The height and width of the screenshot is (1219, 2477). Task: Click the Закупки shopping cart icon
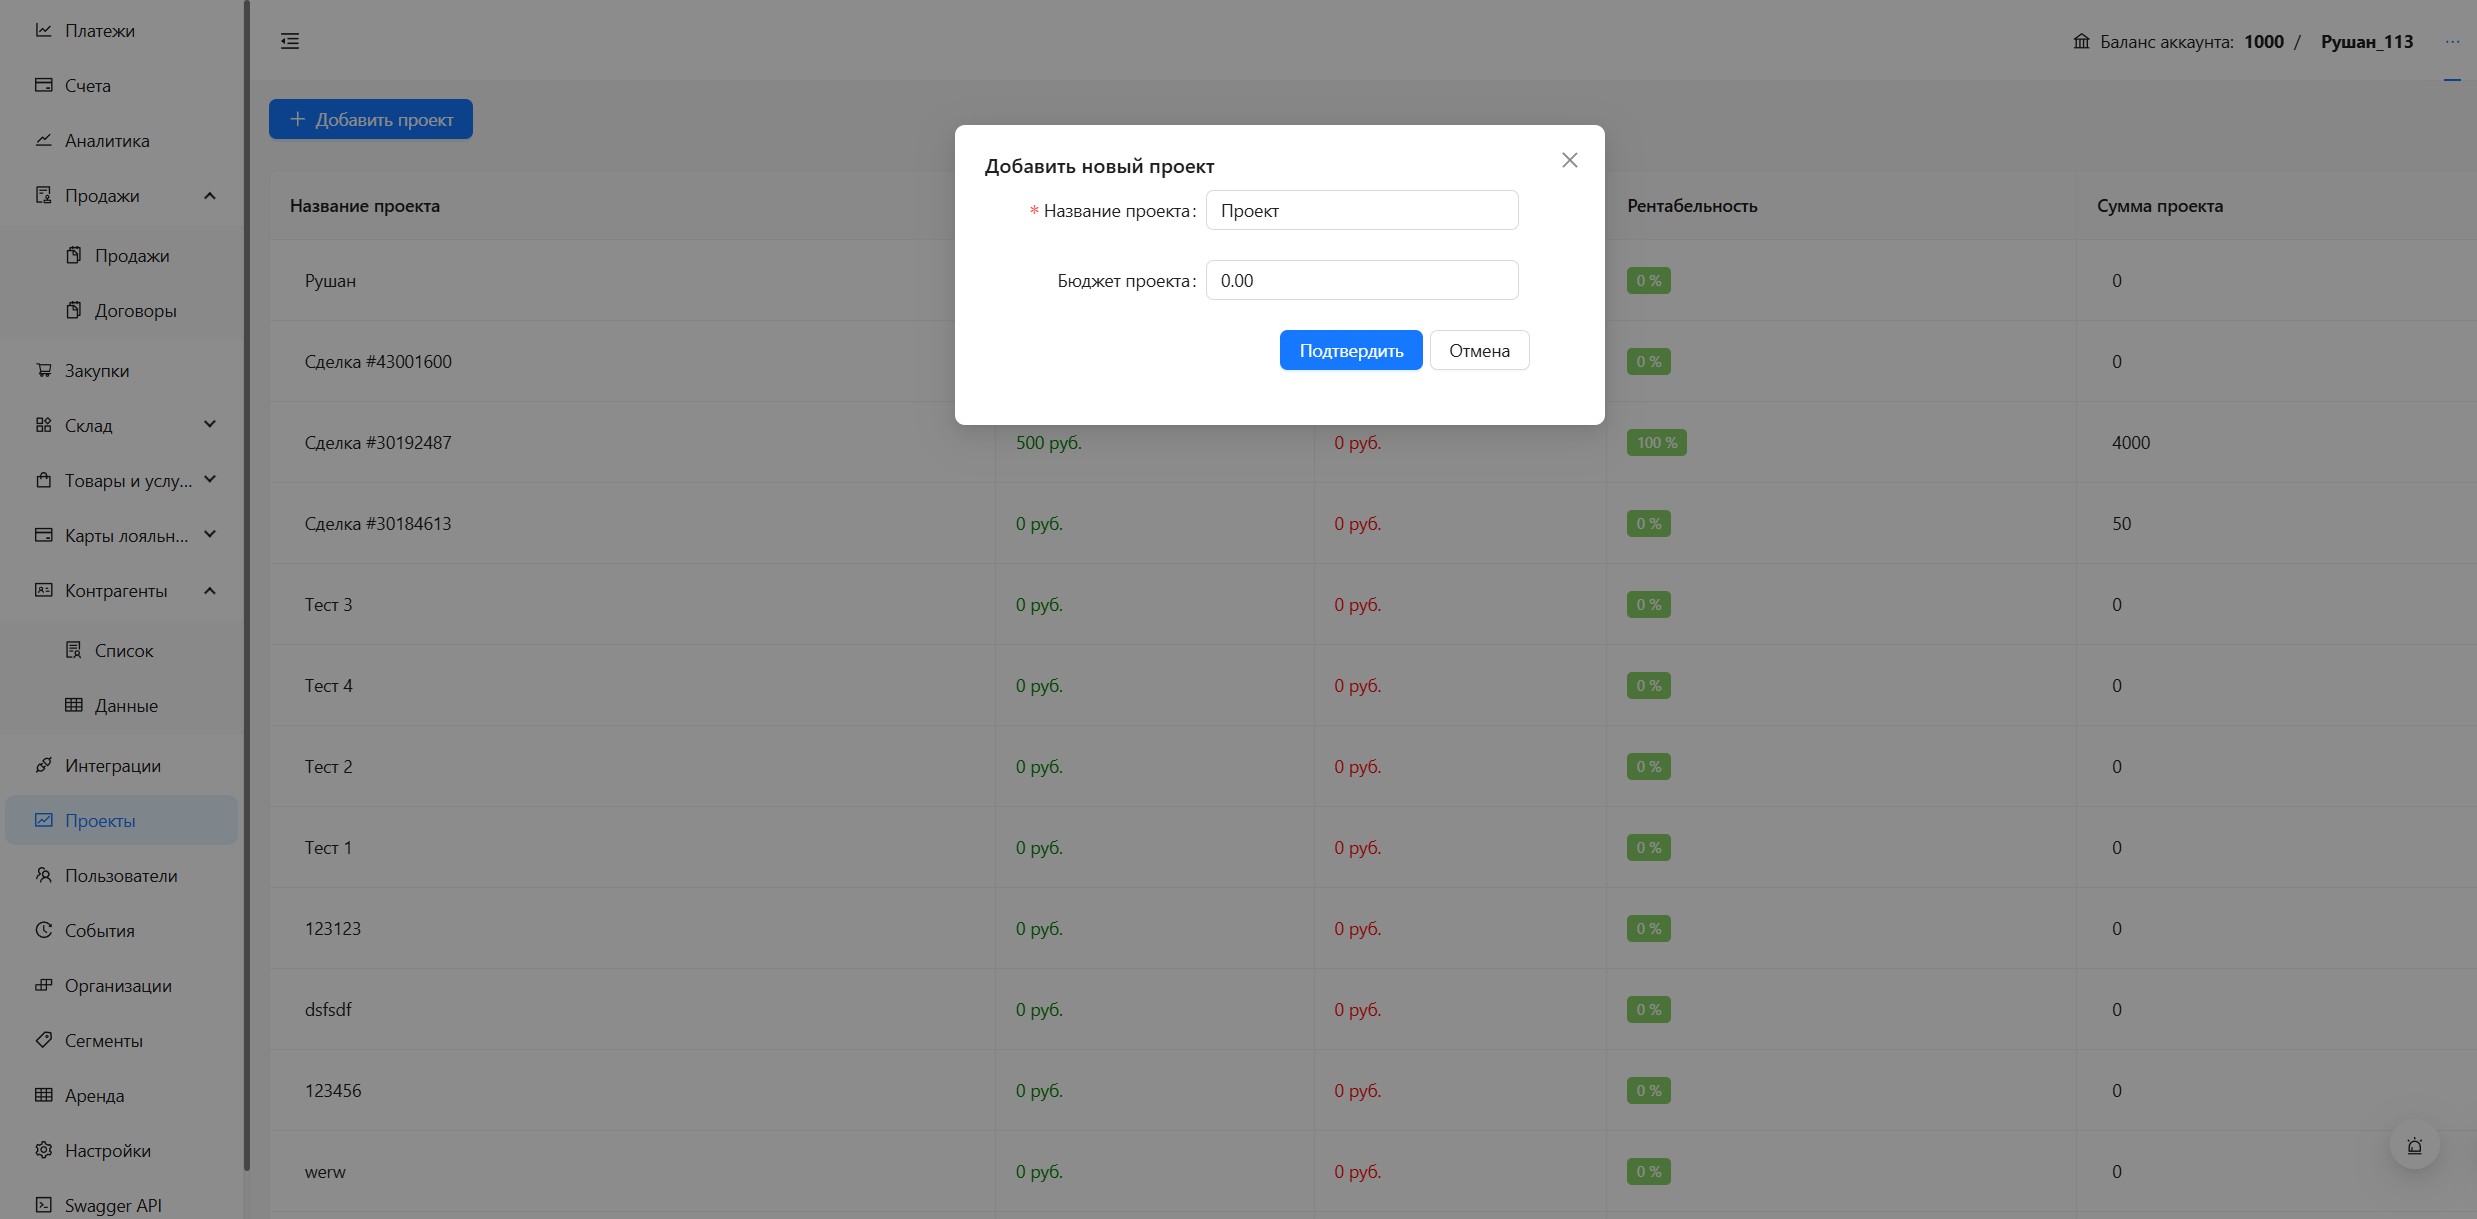tap(44, 370)
